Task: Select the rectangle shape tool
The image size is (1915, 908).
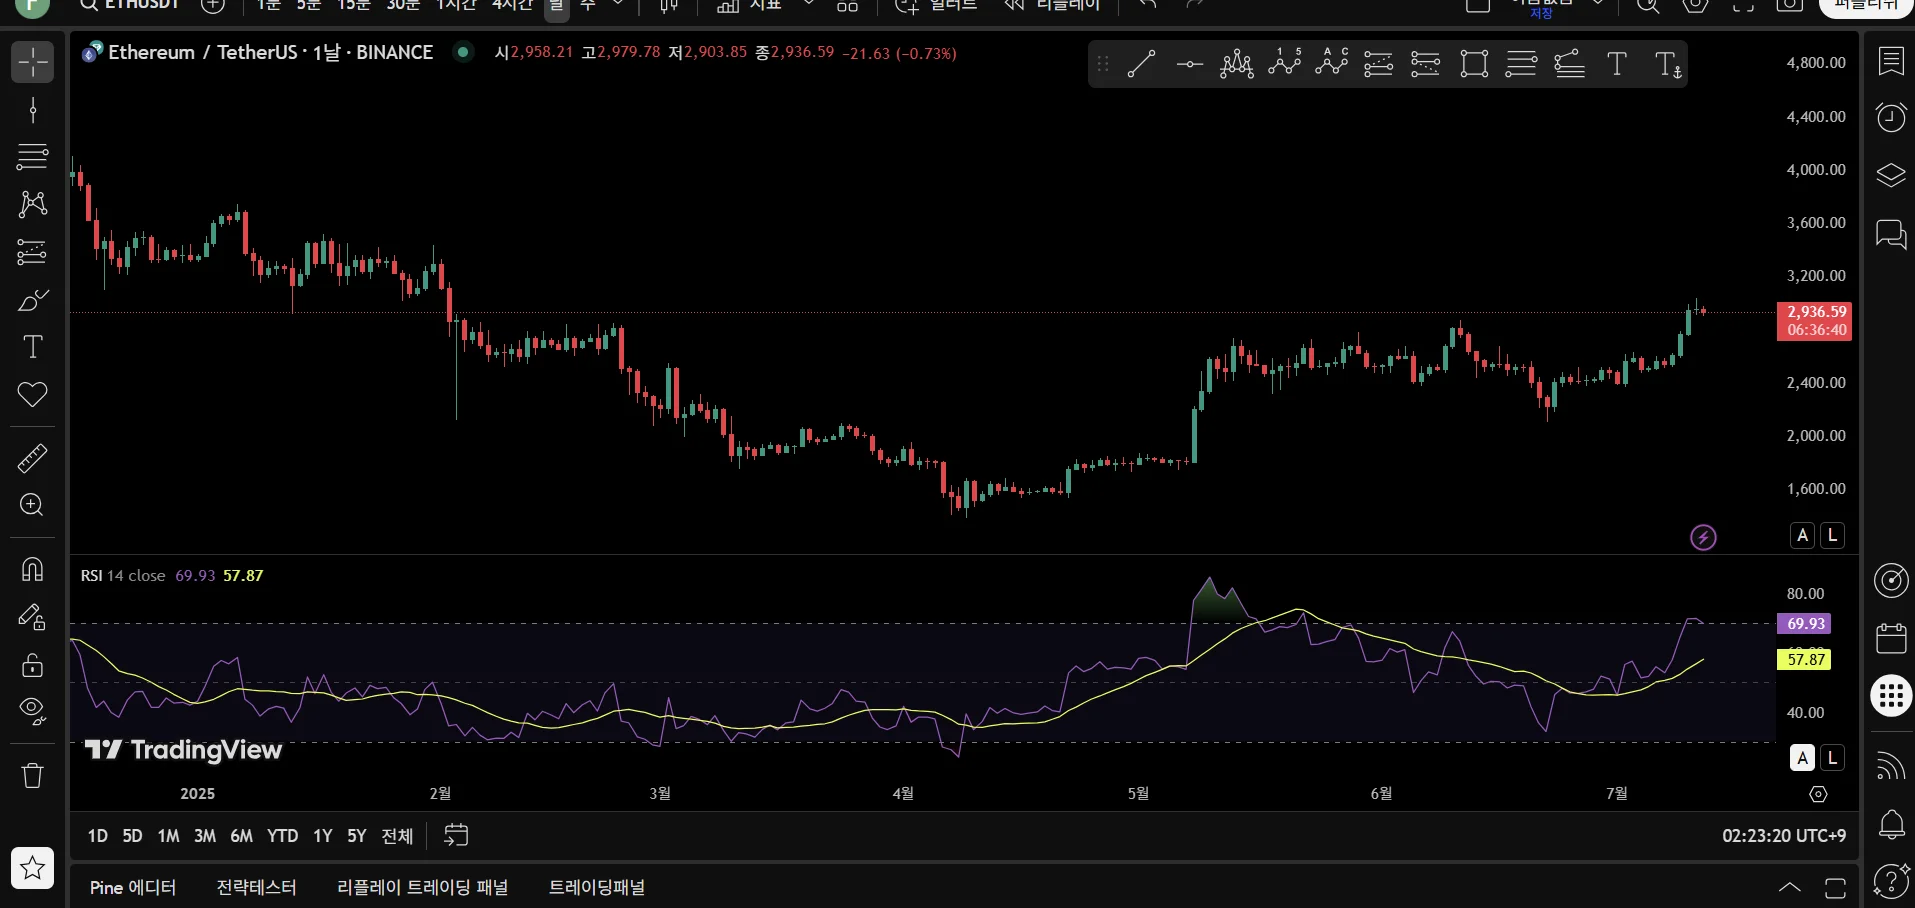Action: tap(1474, 64)
